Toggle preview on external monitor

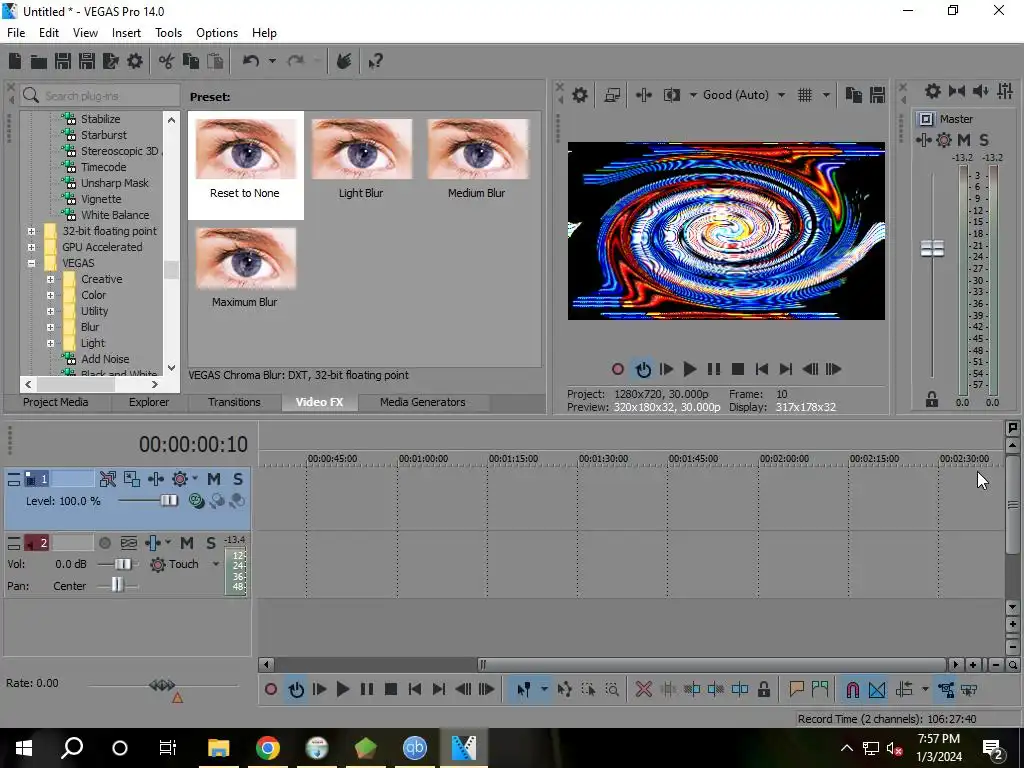(x=612, y=95)
